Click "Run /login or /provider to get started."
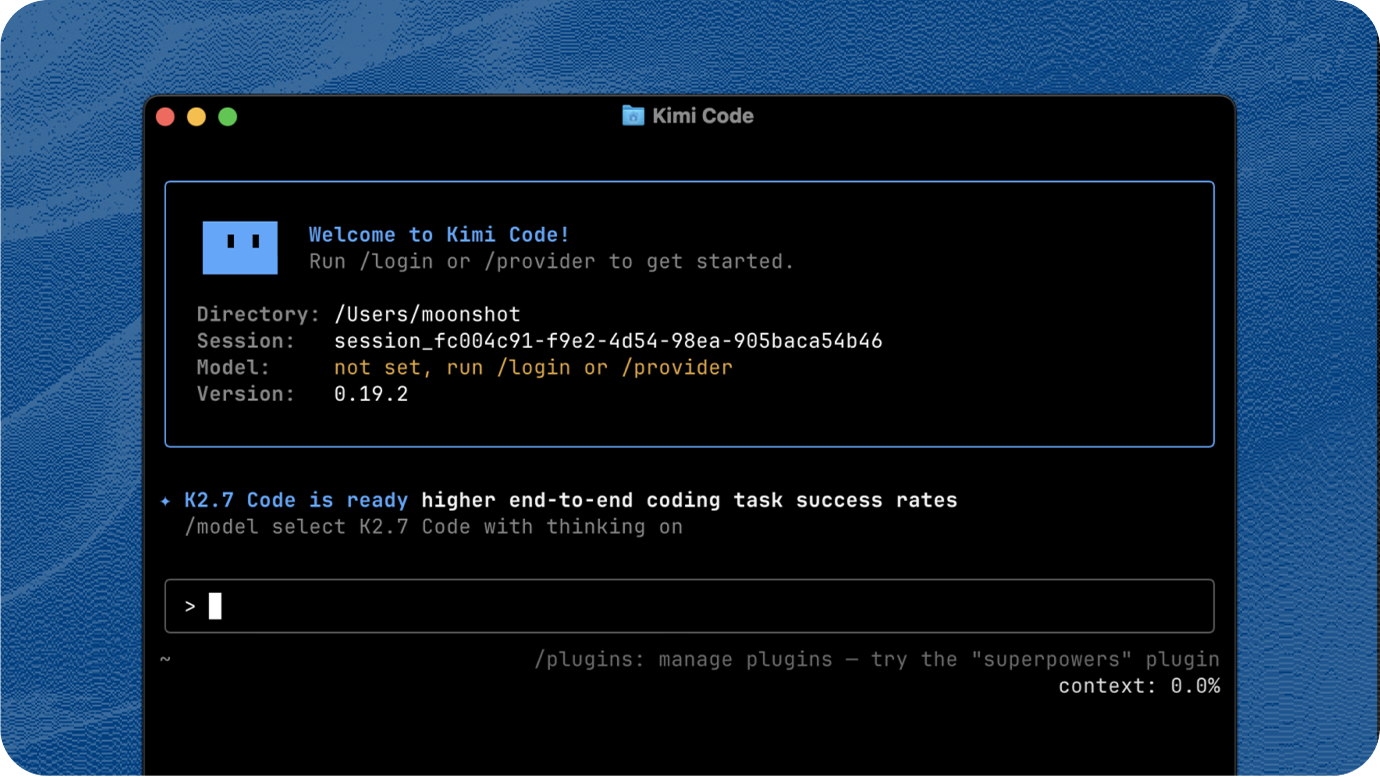This screenshot has width=1380, height=777. pos(551,262)
